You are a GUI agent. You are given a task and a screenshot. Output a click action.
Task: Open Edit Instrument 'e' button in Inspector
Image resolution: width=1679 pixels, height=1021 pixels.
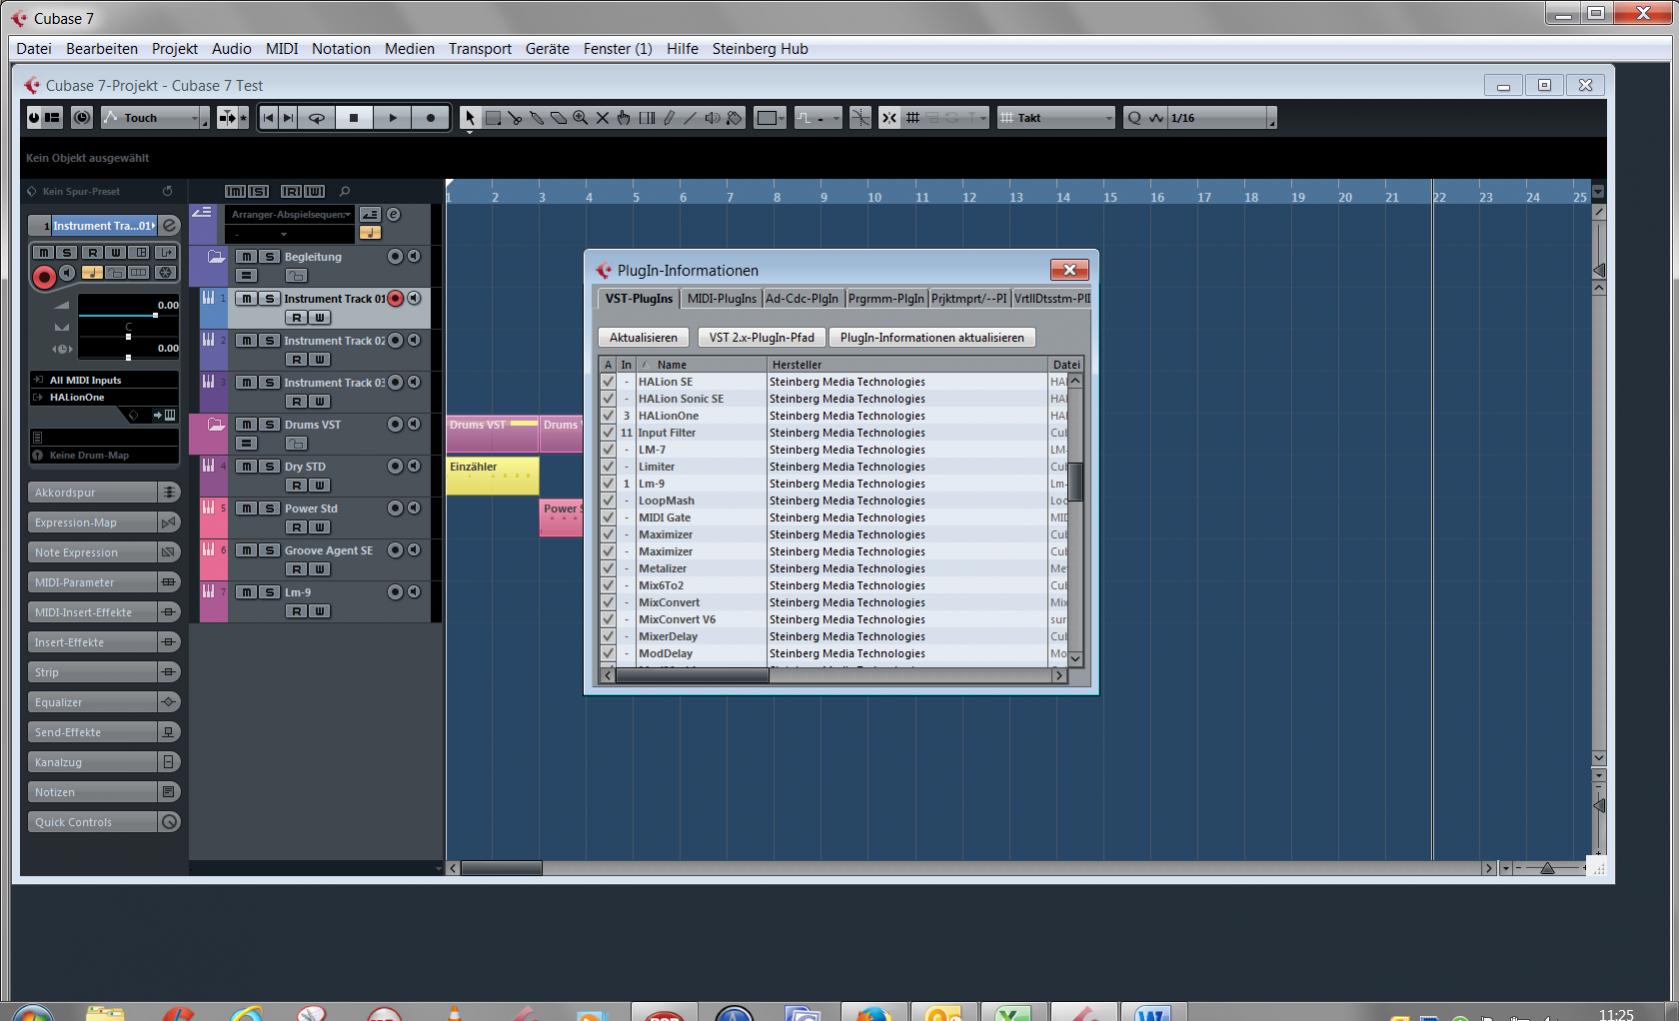170,225
